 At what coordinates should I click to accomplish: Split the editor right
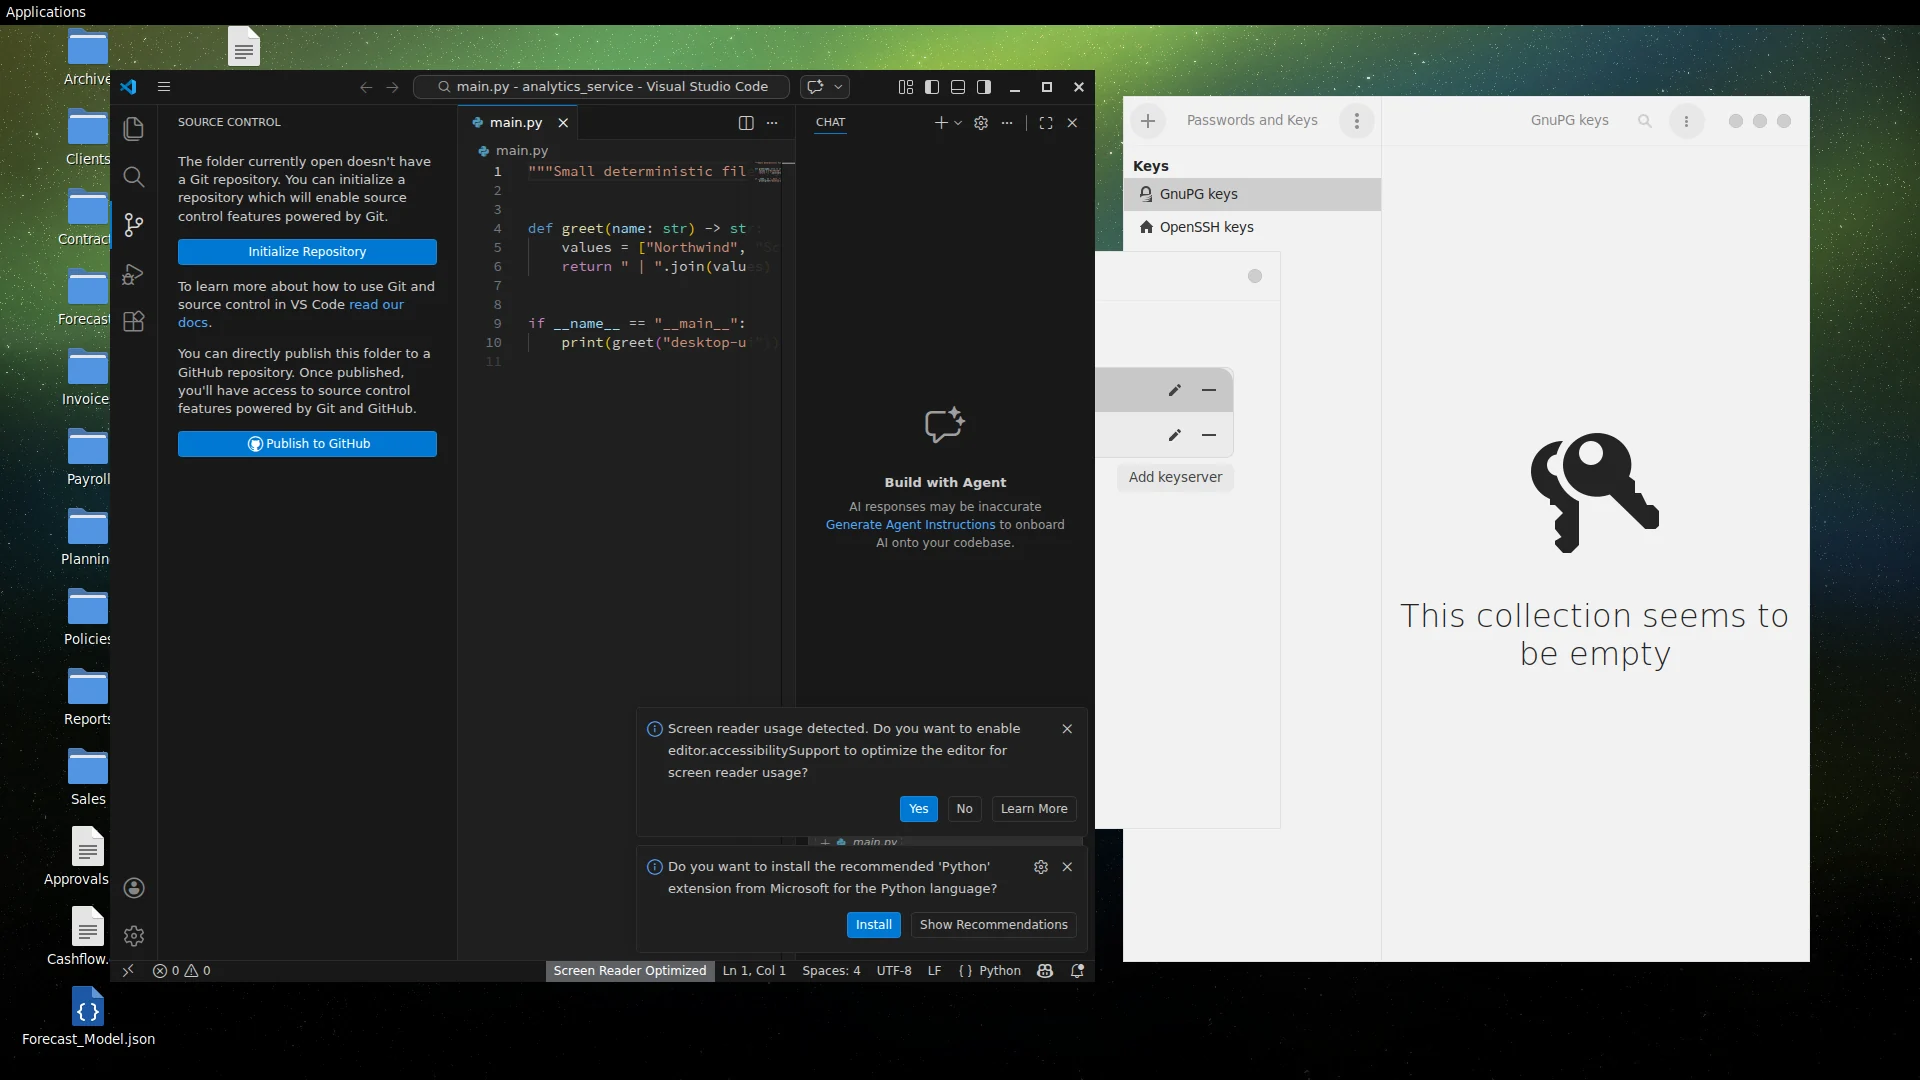(746, 123)
